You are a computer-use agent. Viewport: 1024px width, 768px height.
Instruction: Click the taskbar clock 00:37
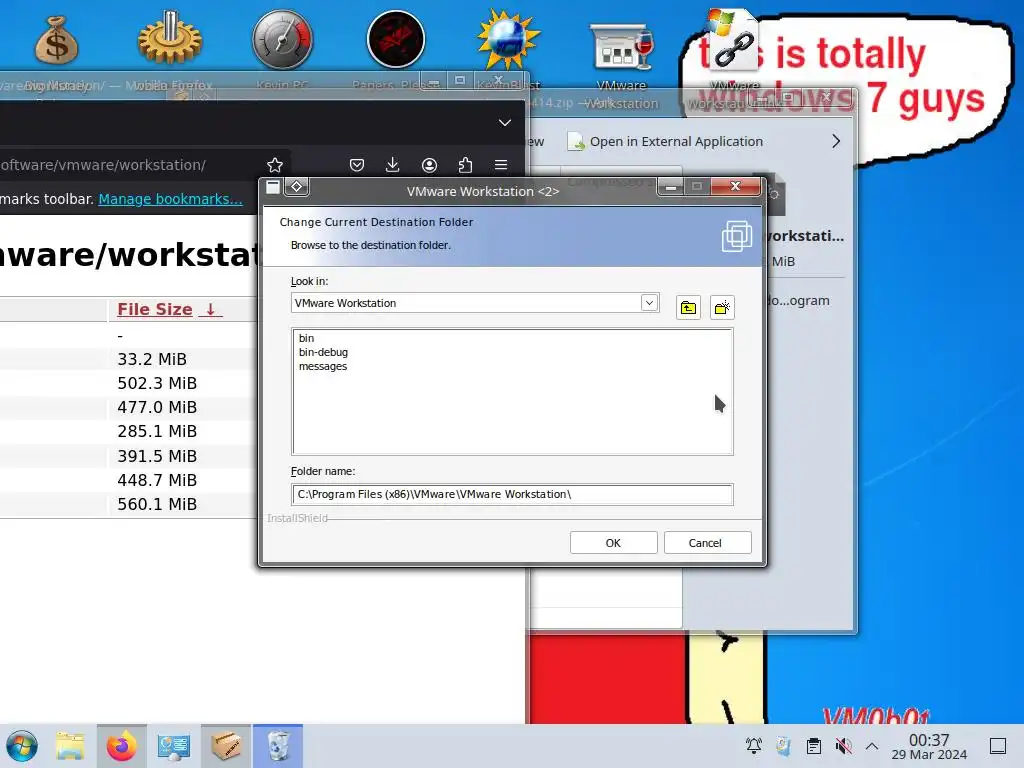coord(929,746)
